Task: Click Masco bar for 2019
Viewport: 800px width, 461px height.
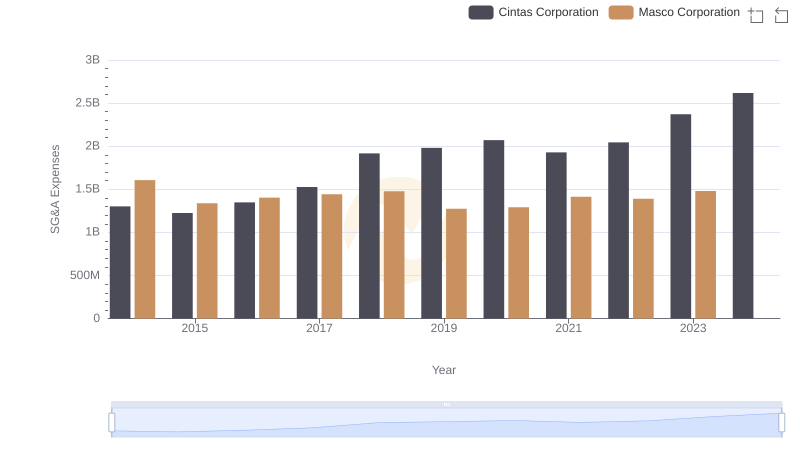Action: point(457,264)
